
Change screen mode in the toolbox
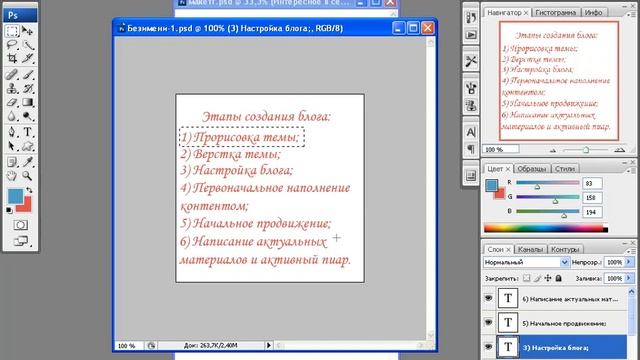pyautogui.click(x=20, y=241)
